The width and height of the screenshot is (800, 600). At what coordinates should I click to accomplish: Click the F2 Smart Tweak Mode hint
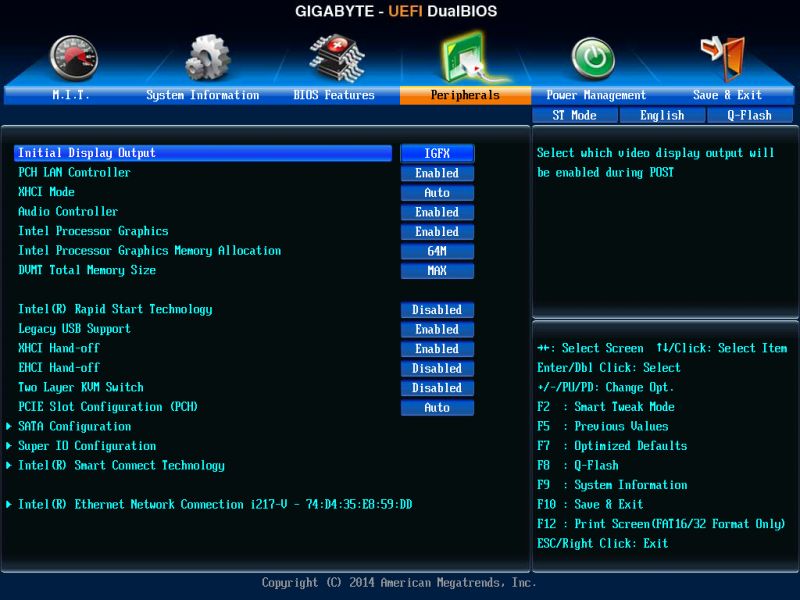pyautogui.click(x=606, y=407)
